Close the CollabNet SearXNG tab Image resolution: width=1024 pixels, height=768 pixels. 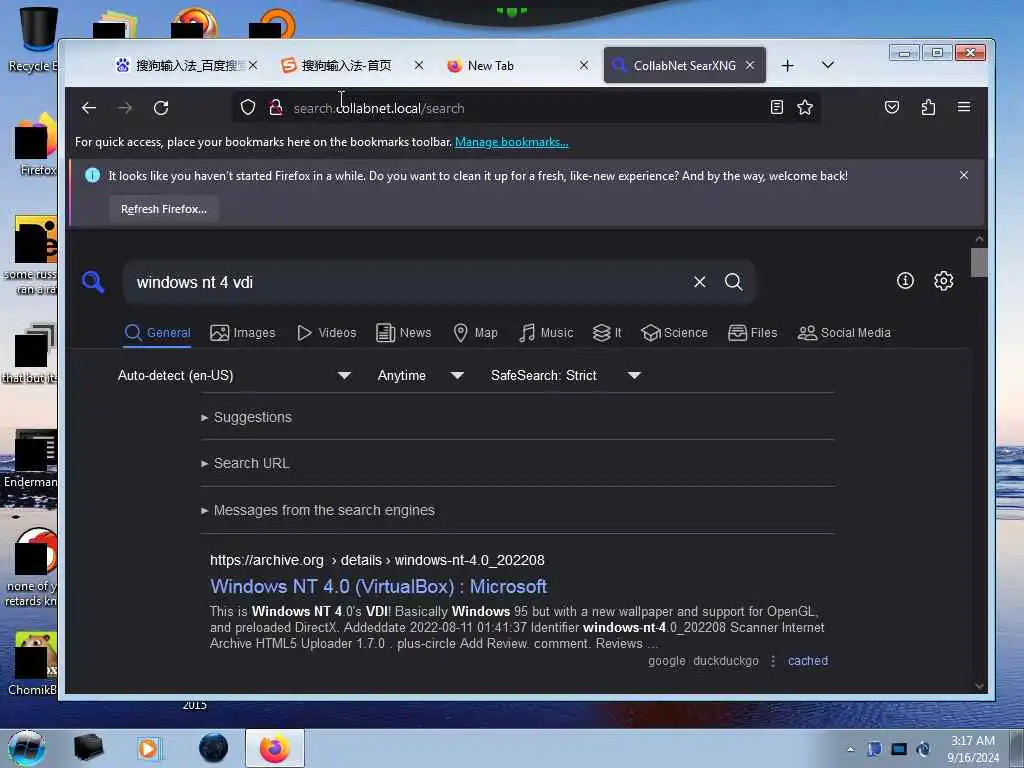750,65
